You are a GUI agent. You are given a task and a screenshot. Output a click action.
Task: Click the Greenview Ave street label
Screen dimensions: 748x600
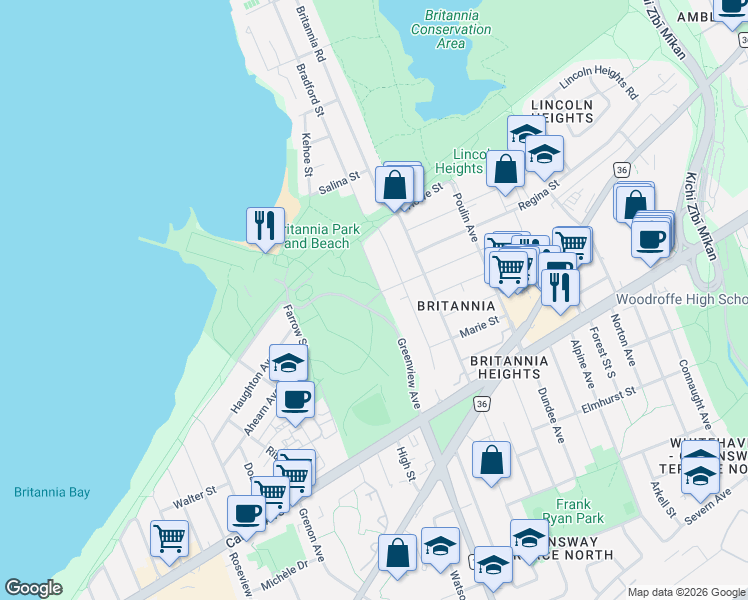(x=409, y=374)
